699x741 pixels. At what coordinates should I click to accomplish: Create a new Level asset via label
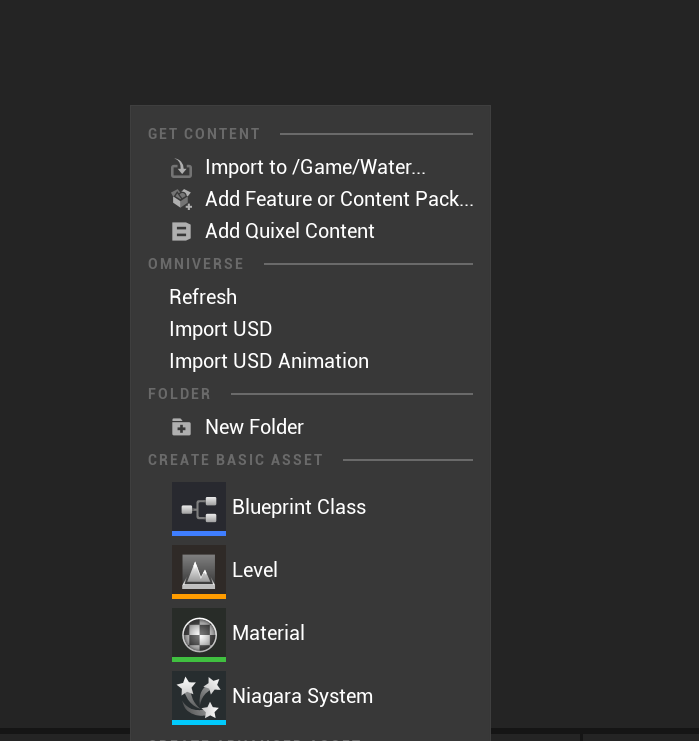click(x=255, y=570)
